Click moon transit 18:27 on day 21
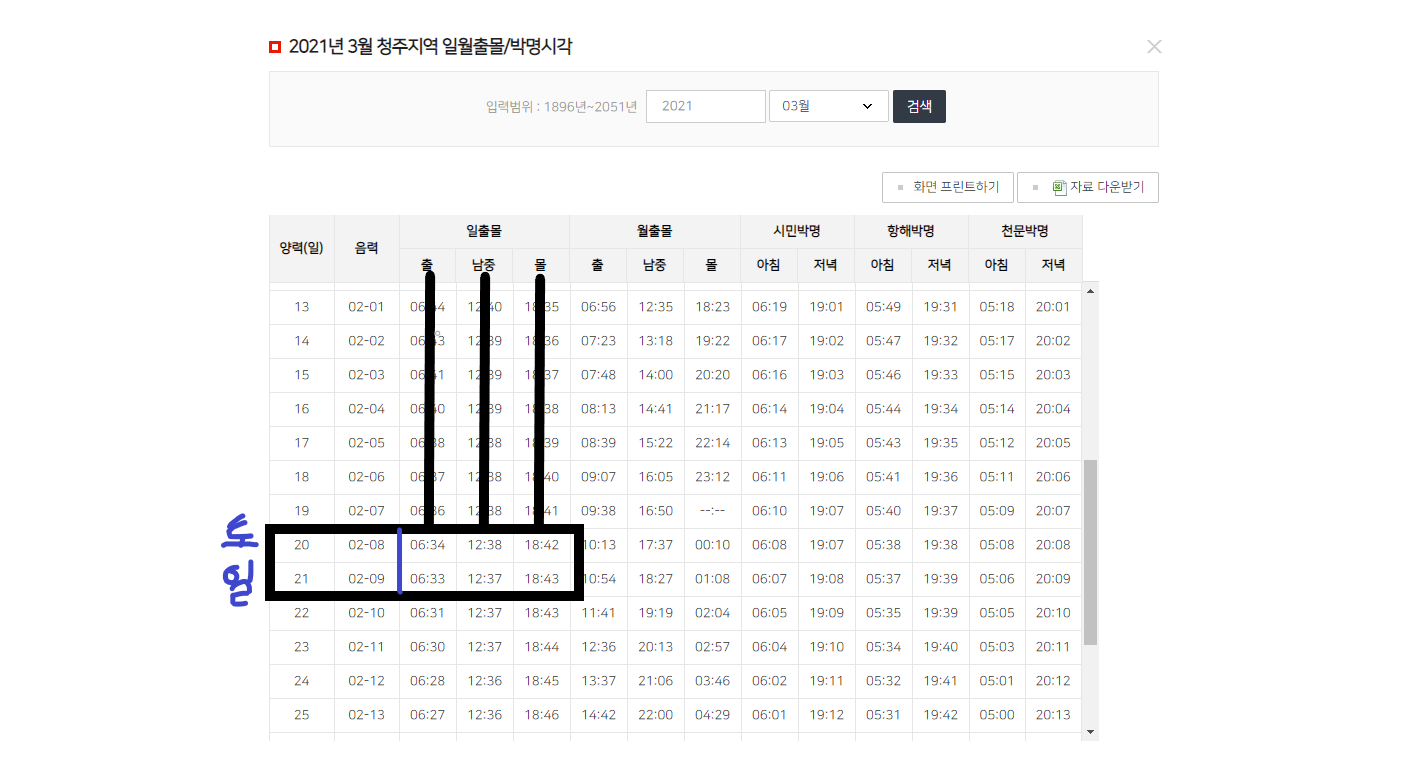Screen dimensions: 1416x762 coord(655,579)
